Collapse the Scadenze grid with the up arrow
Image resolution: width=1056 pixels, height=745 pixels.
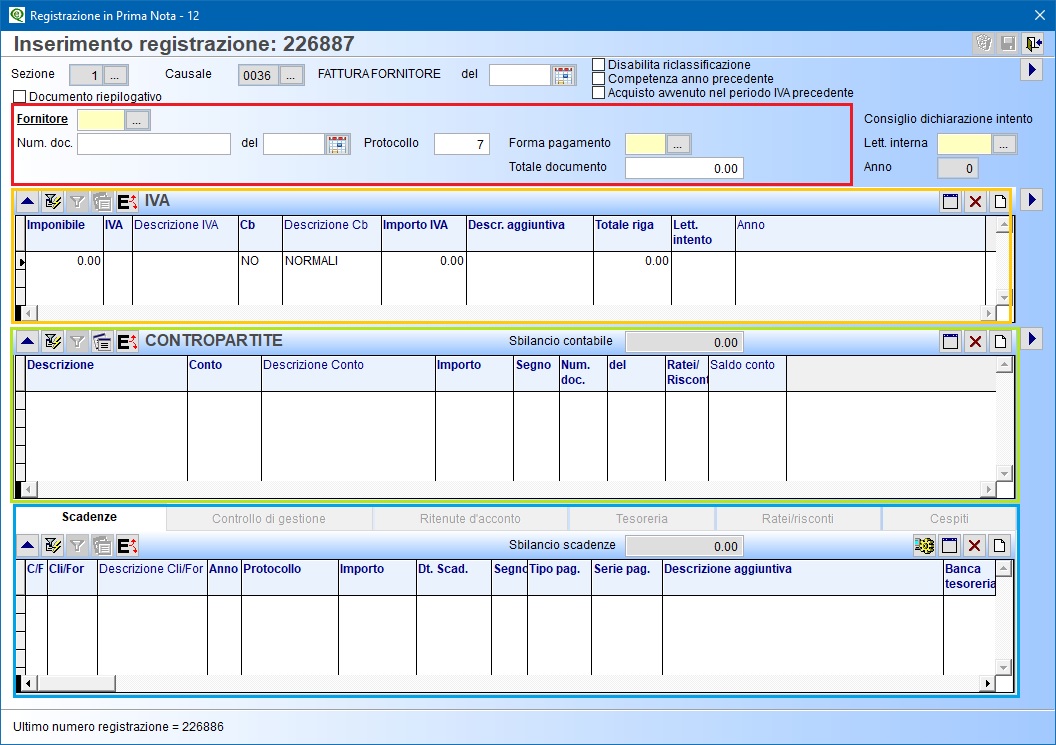(28, 545)
